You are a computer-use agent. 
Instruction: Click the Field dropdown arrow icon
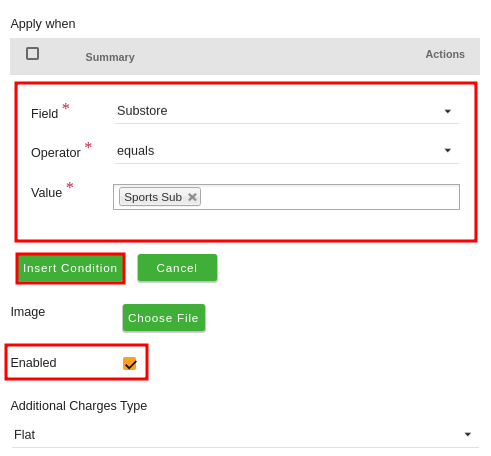pos(448,111)
